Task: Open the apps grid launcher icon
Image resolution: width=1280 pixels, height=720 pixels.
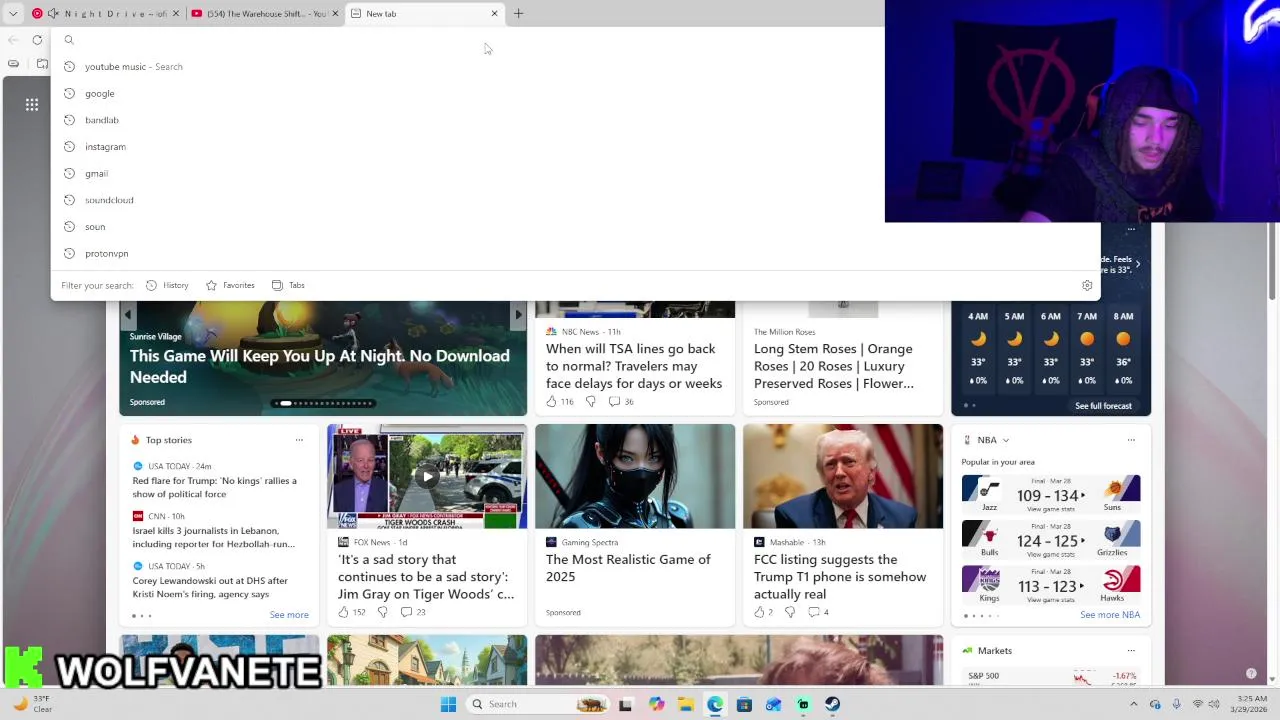Action: [x=32, y=104]
